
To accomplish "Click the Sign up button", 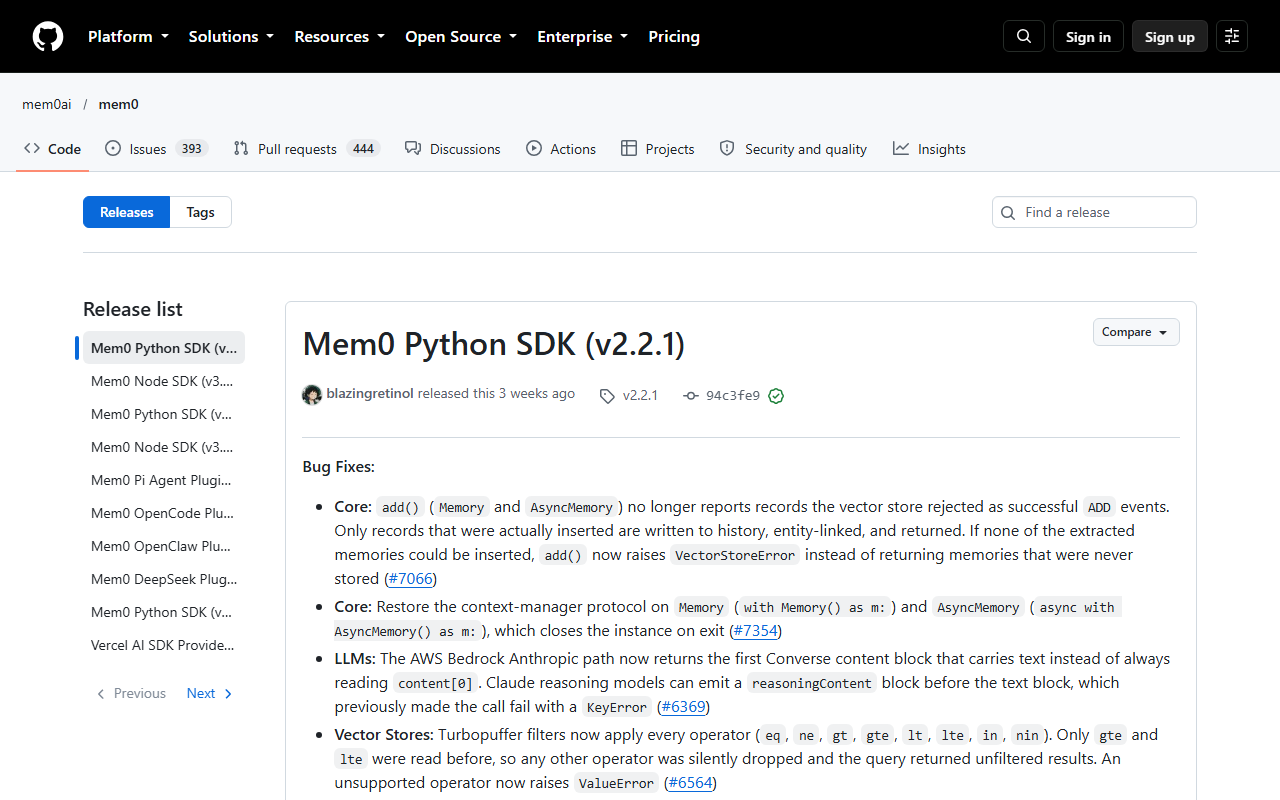I will click(x=1170, y=36).
